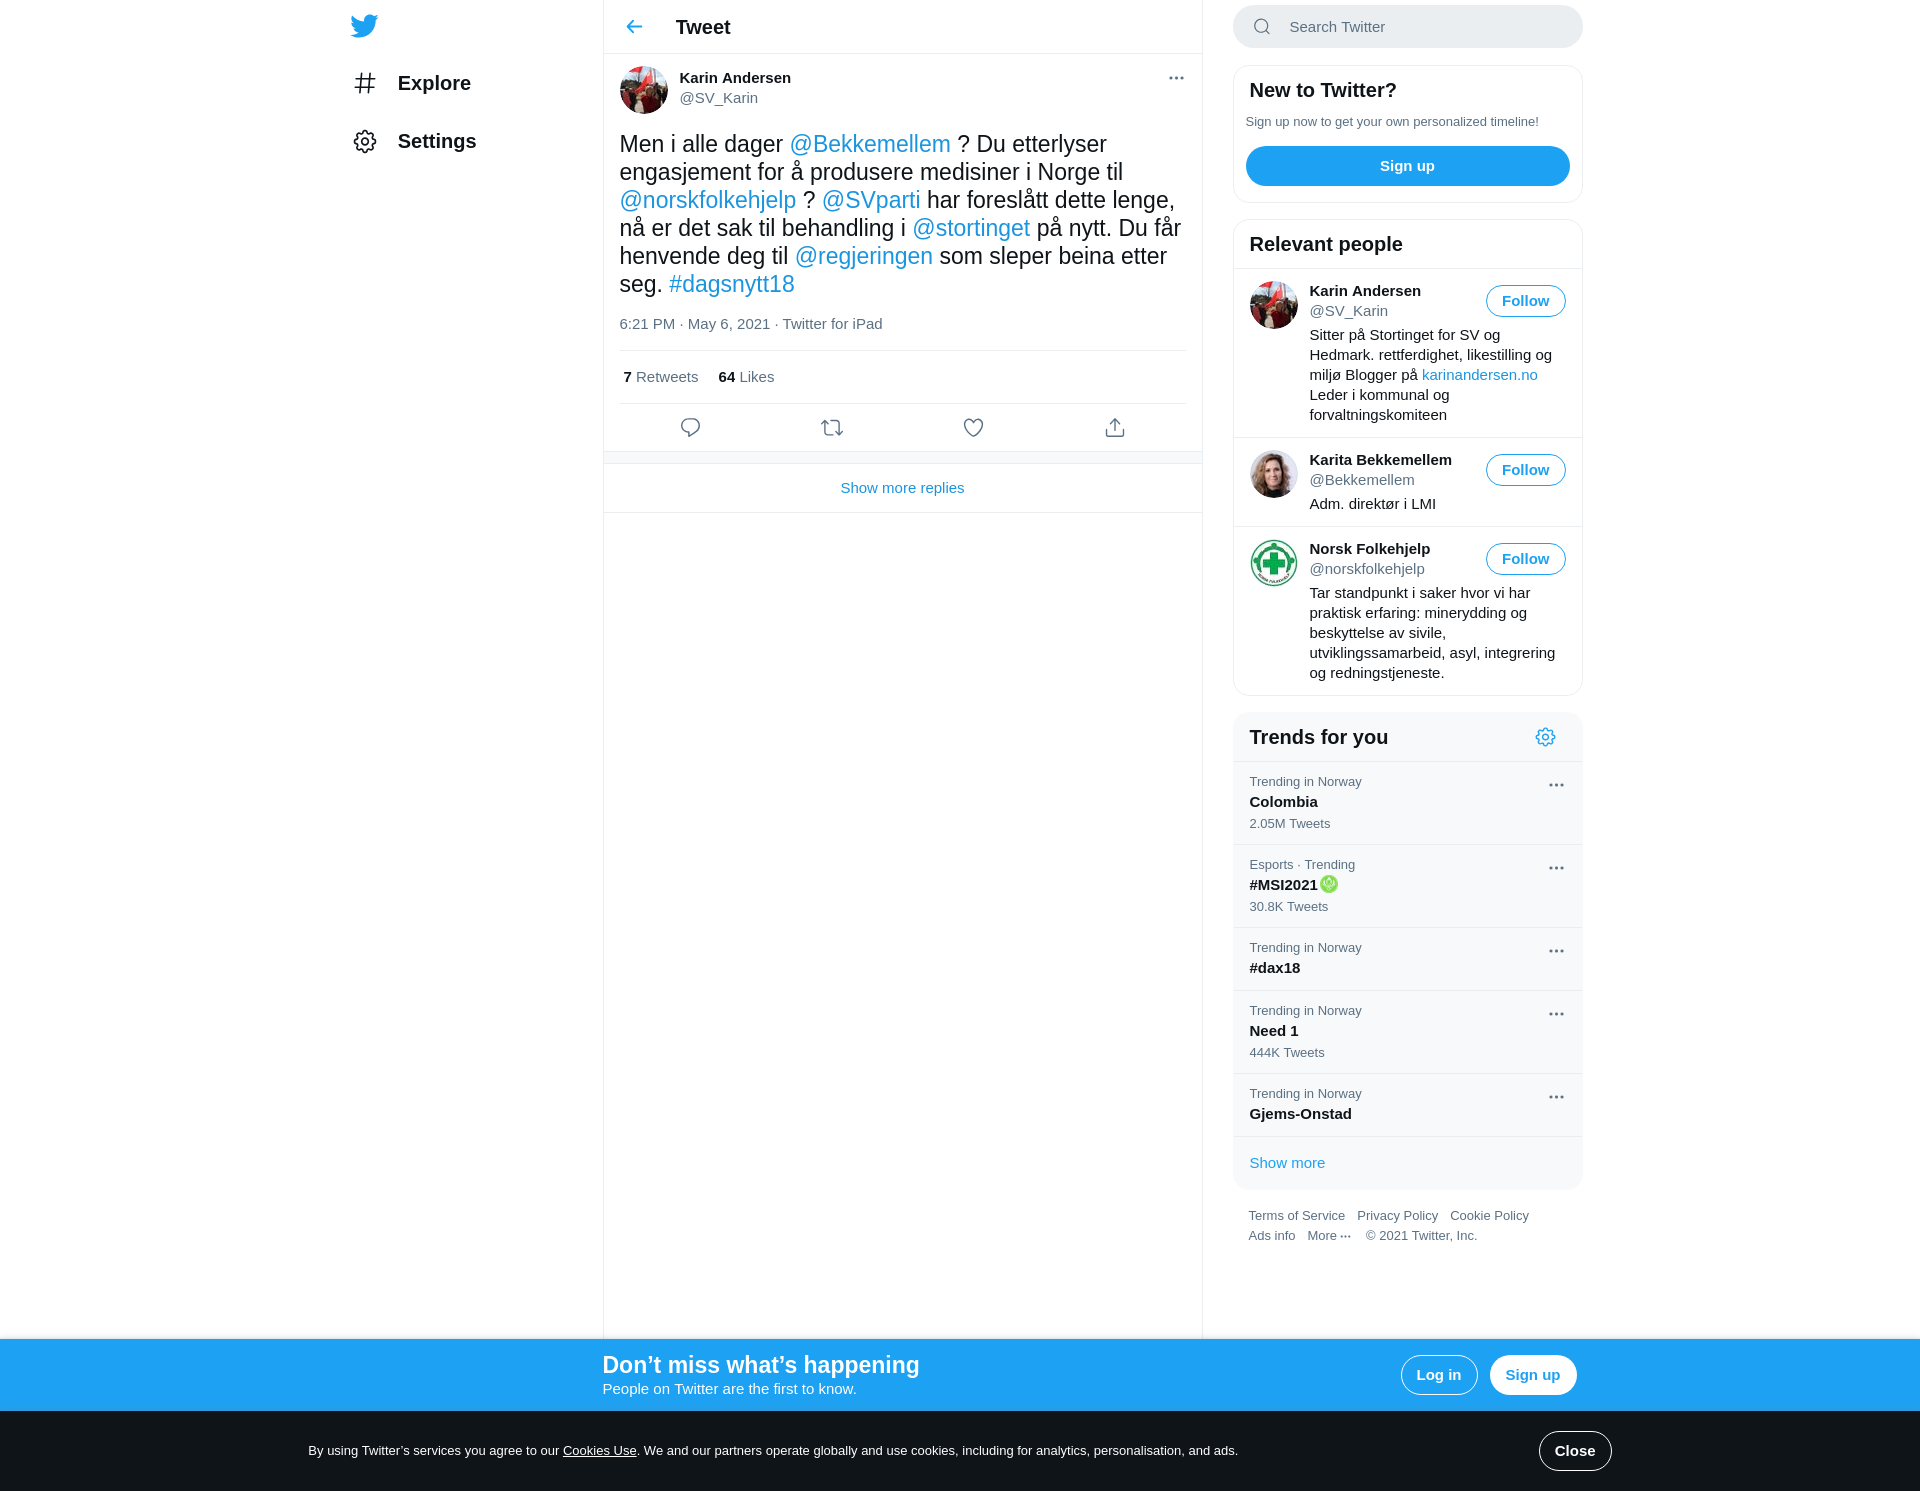Expand the More footer menu
The width and height of the screenshot is (1920, 1491).
click(1329, 1236)
